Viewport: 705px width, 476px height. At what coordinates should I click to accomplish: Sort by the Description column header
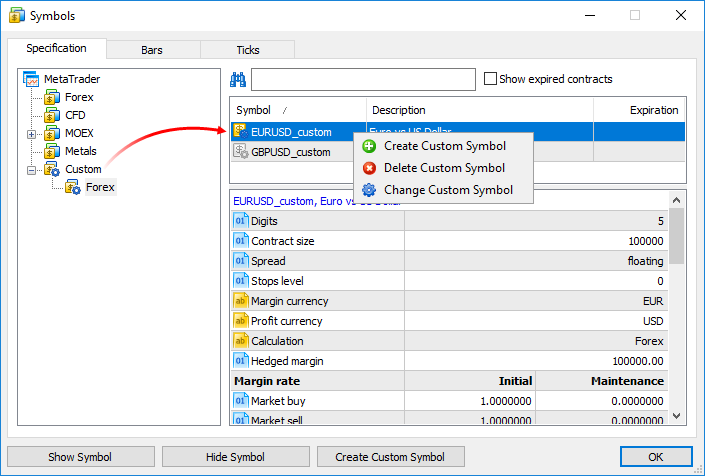[480, 110]
